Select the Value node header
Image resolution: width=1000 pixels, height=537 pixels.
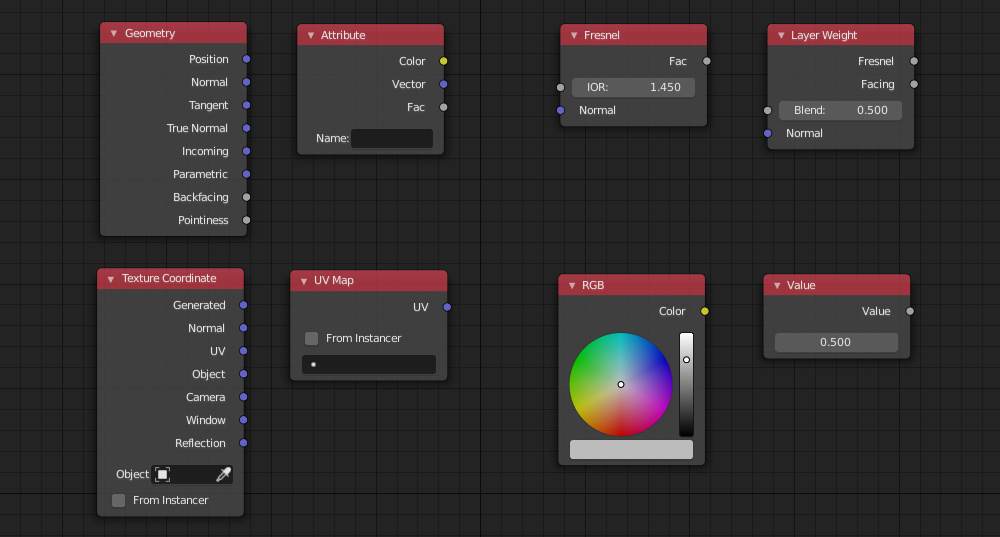(x=837, y=285)
